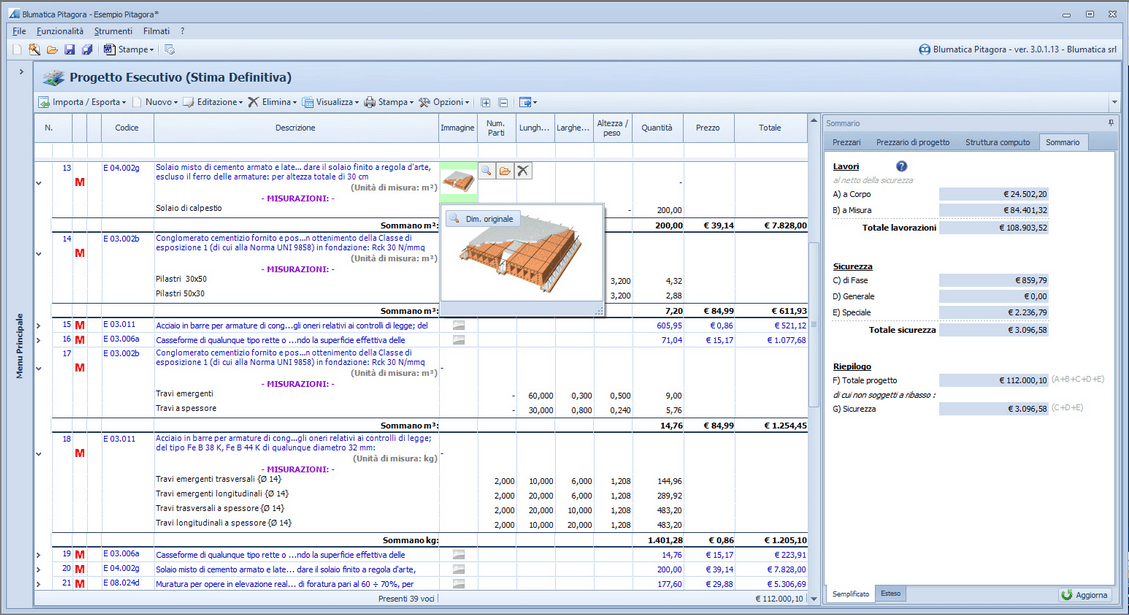Open the Opzioni dropdown
This screenshot has width=1129, height=615.
click(444, 102)
